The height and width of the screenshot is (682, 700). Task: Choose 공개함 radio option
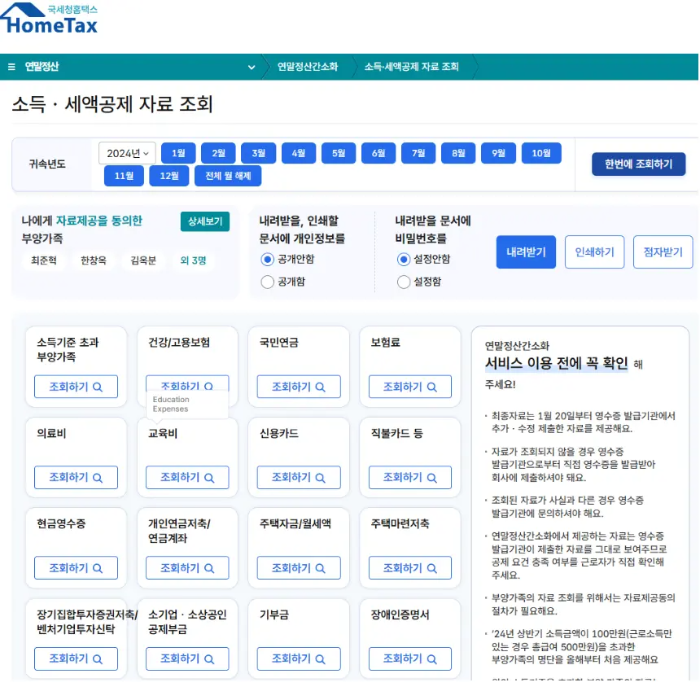coord(267,282)
